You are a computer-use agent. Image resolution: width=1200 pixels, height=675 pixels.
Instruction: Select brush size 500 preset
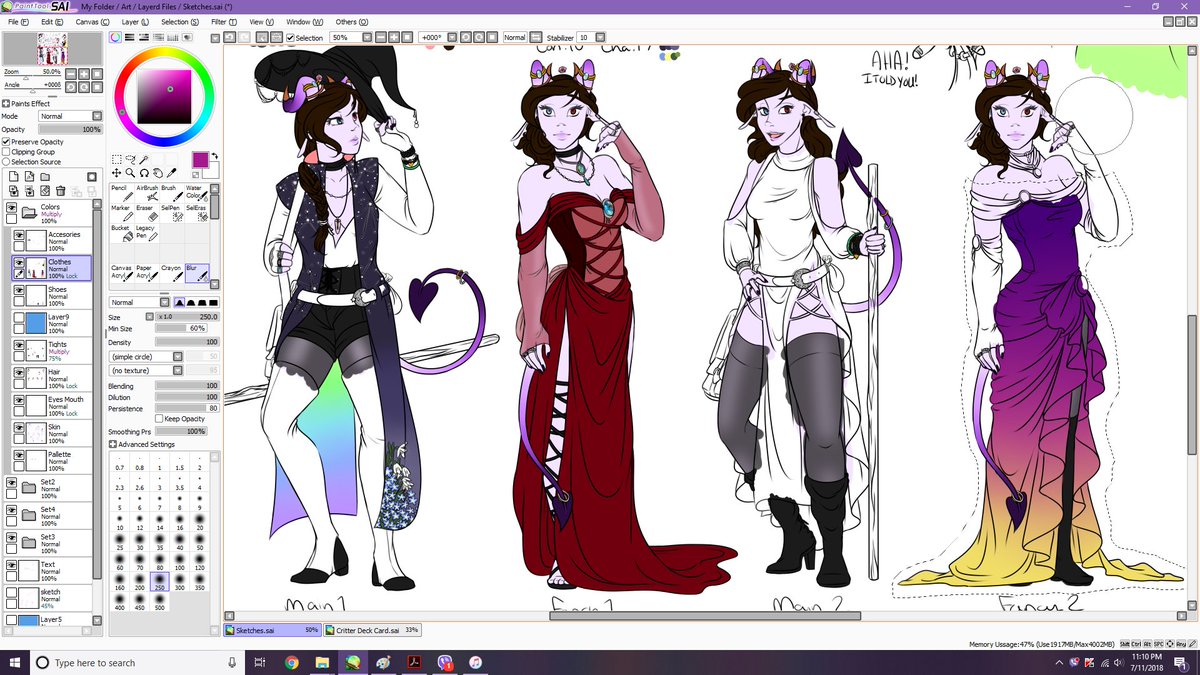tap(160, 602)
